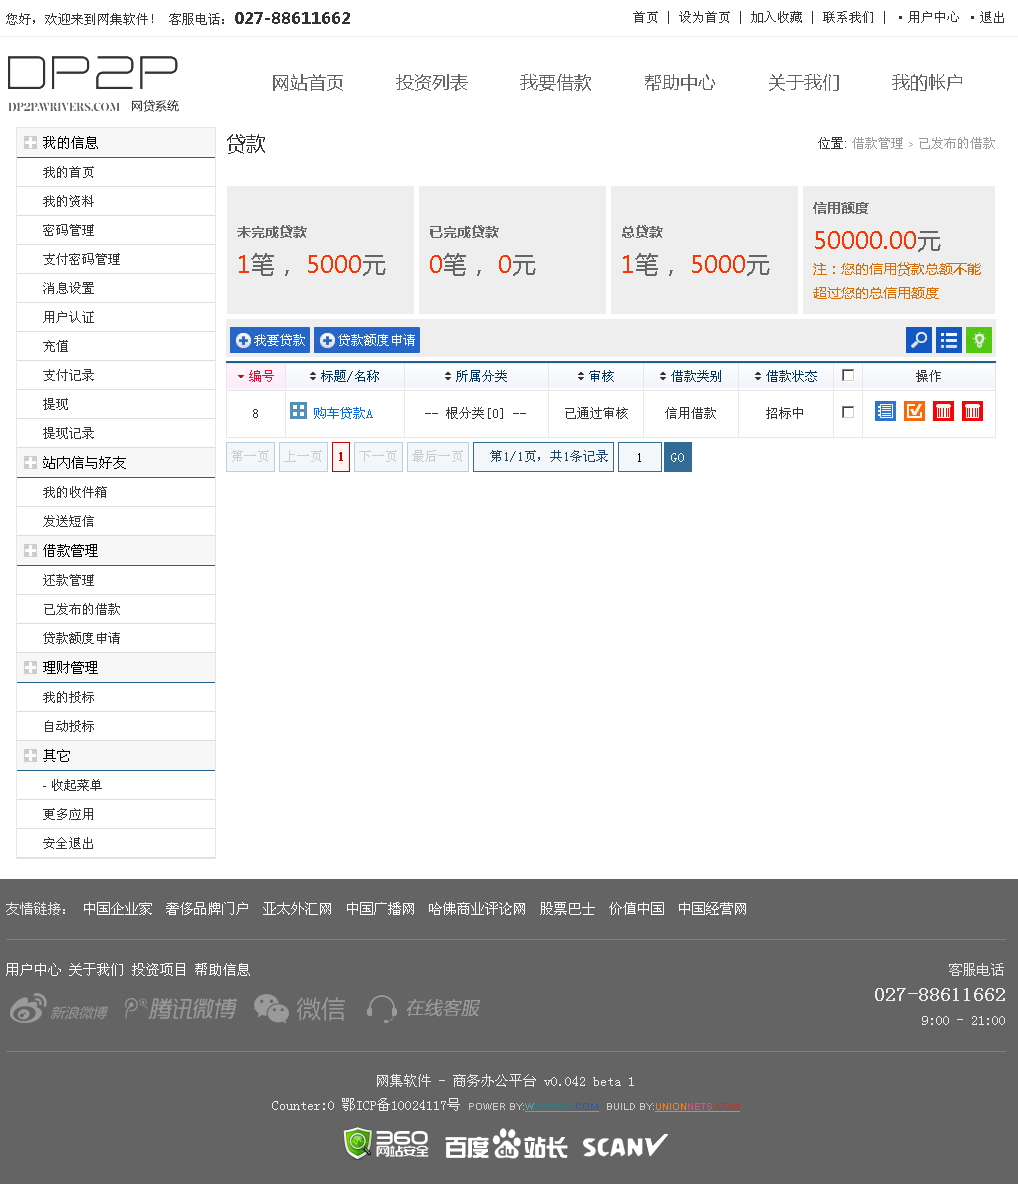Open 投资列表 in the main navigation

pyautogui.click(x=431, y=83)
